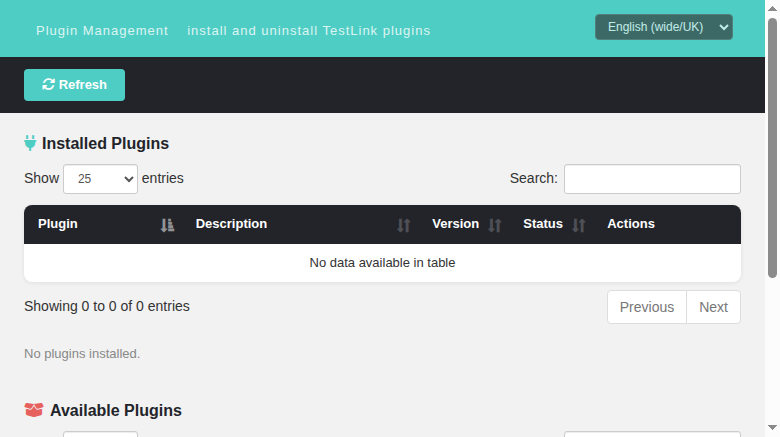780x437 pixels.
Task: Click the 'No plugins installed.' message
Action: pyautogui.click(x=82, y=354)
